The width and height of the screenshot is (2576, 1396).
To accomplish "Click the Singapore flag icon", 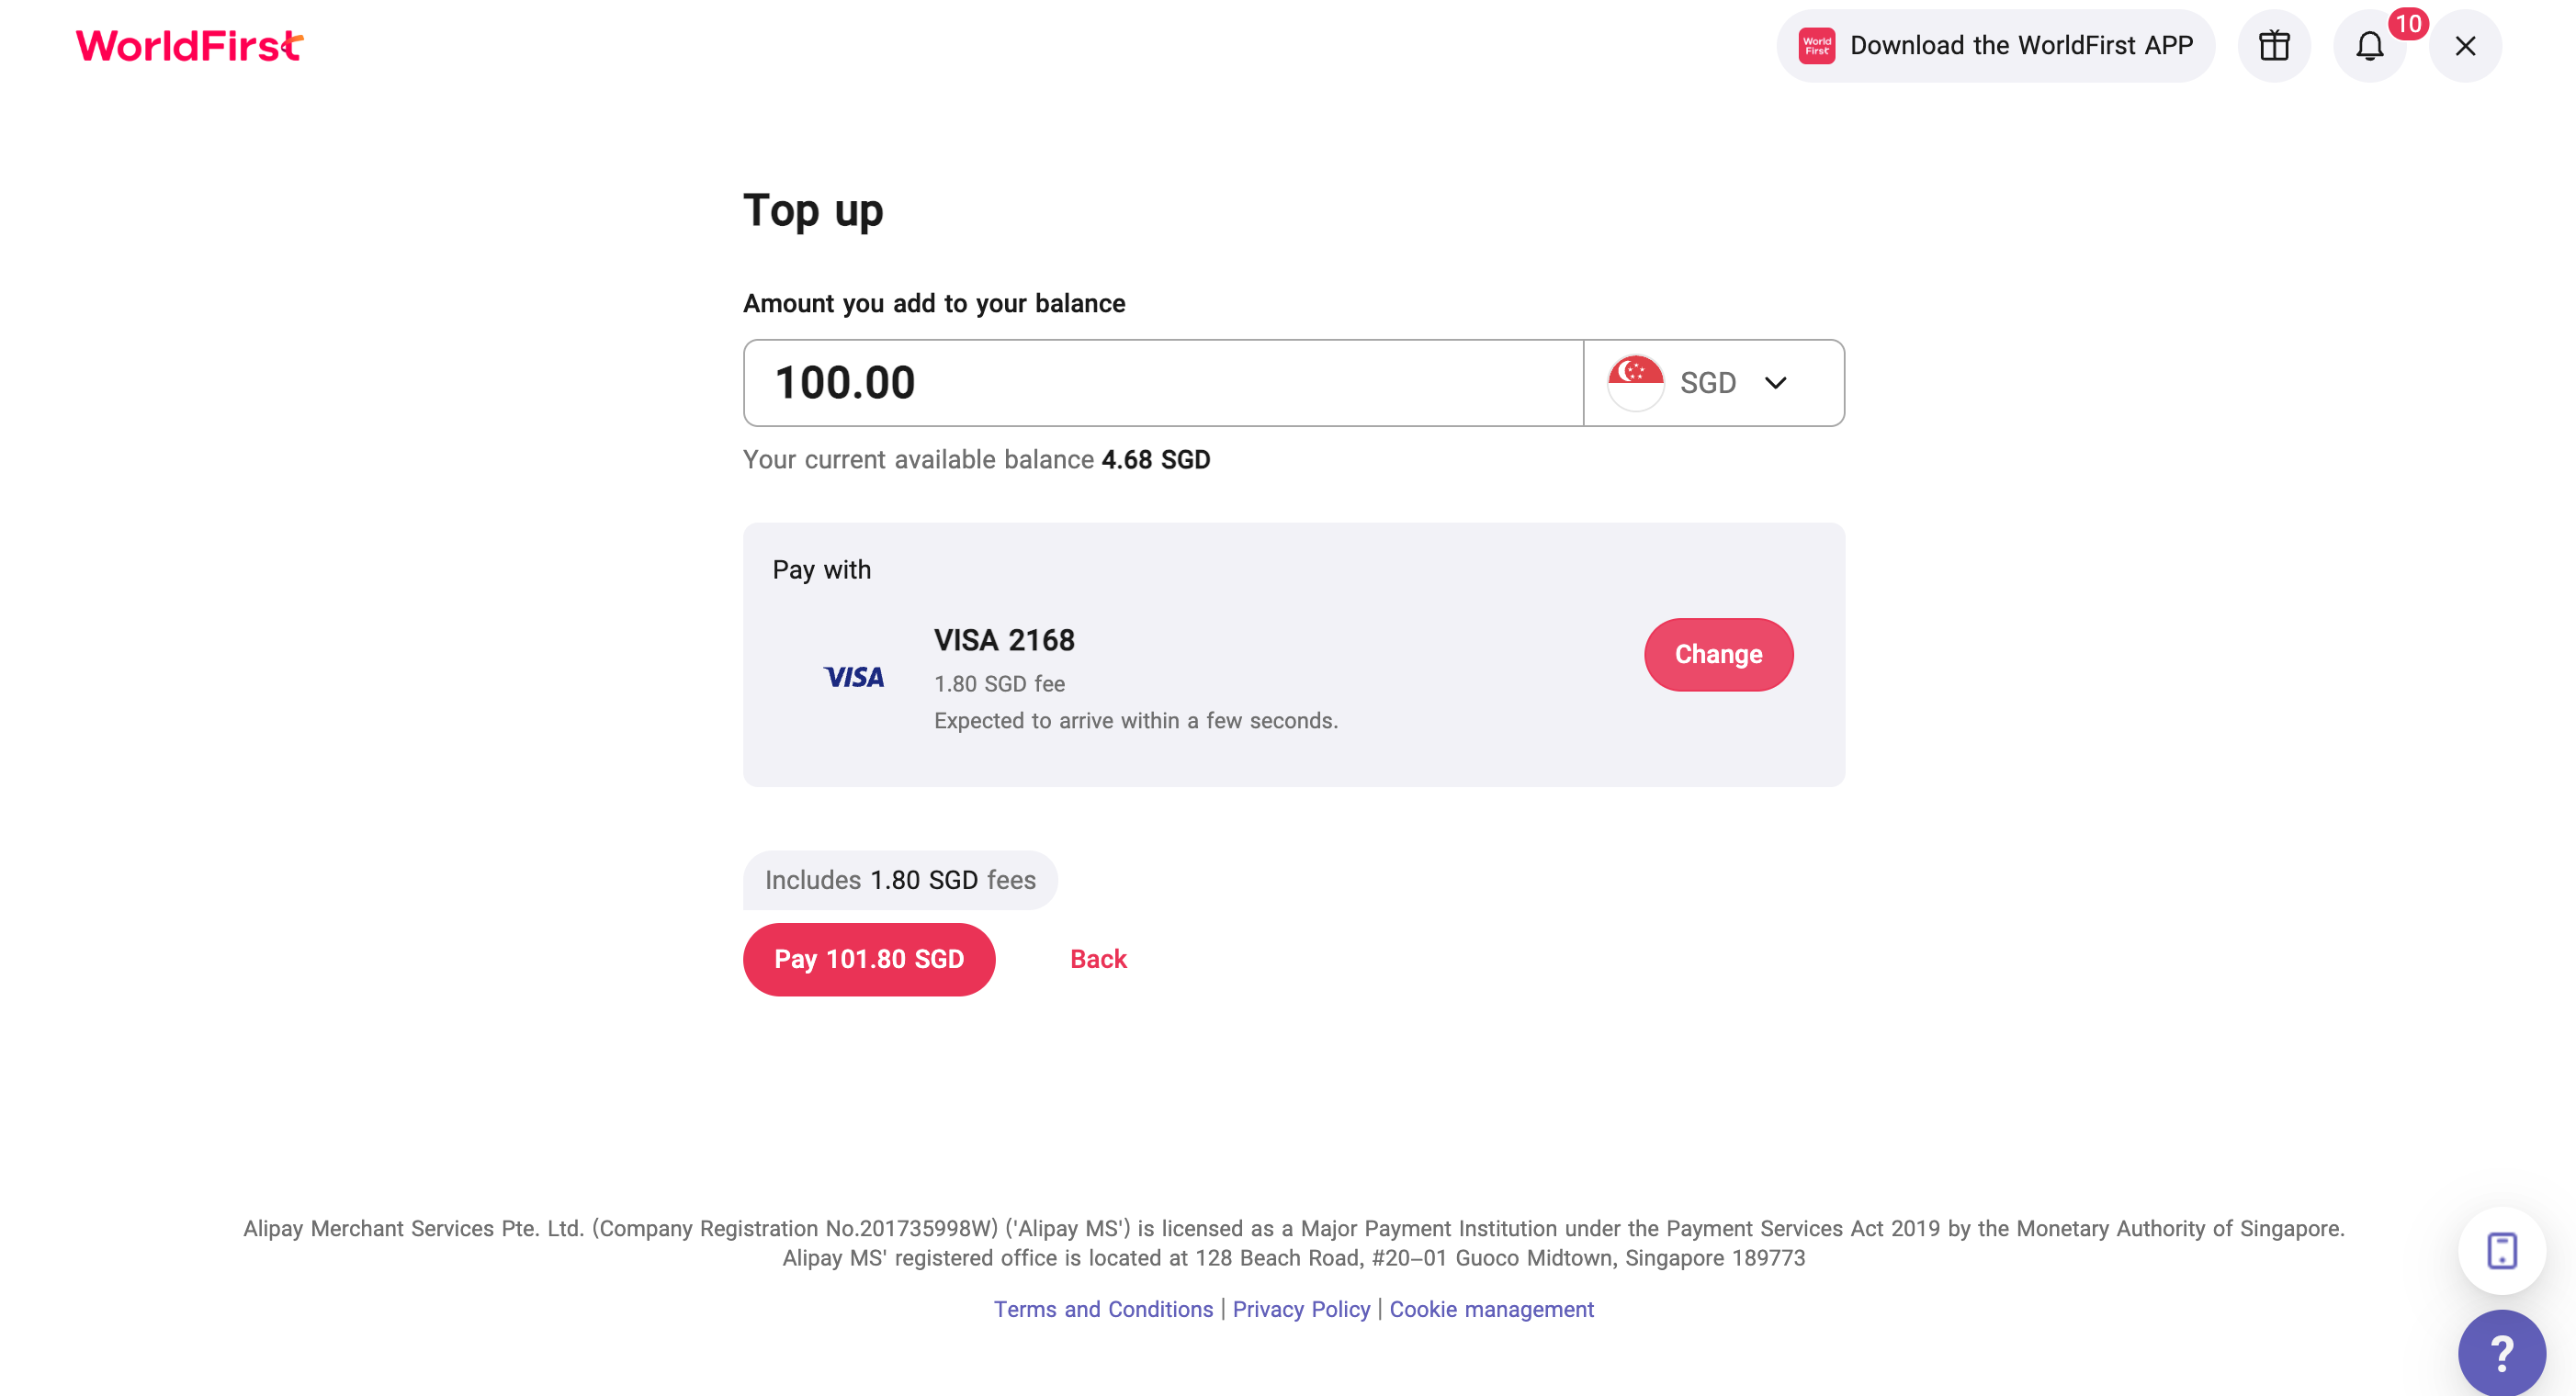I will (1635, 383).
